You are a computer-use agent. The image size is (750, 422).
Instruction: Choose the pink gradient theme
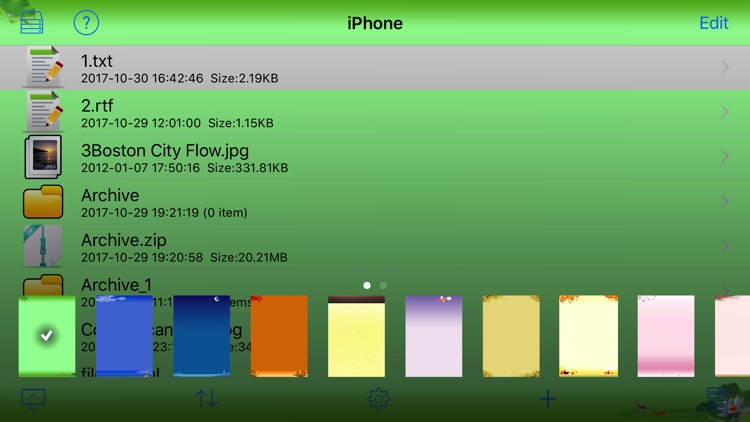tap(666, 336)
